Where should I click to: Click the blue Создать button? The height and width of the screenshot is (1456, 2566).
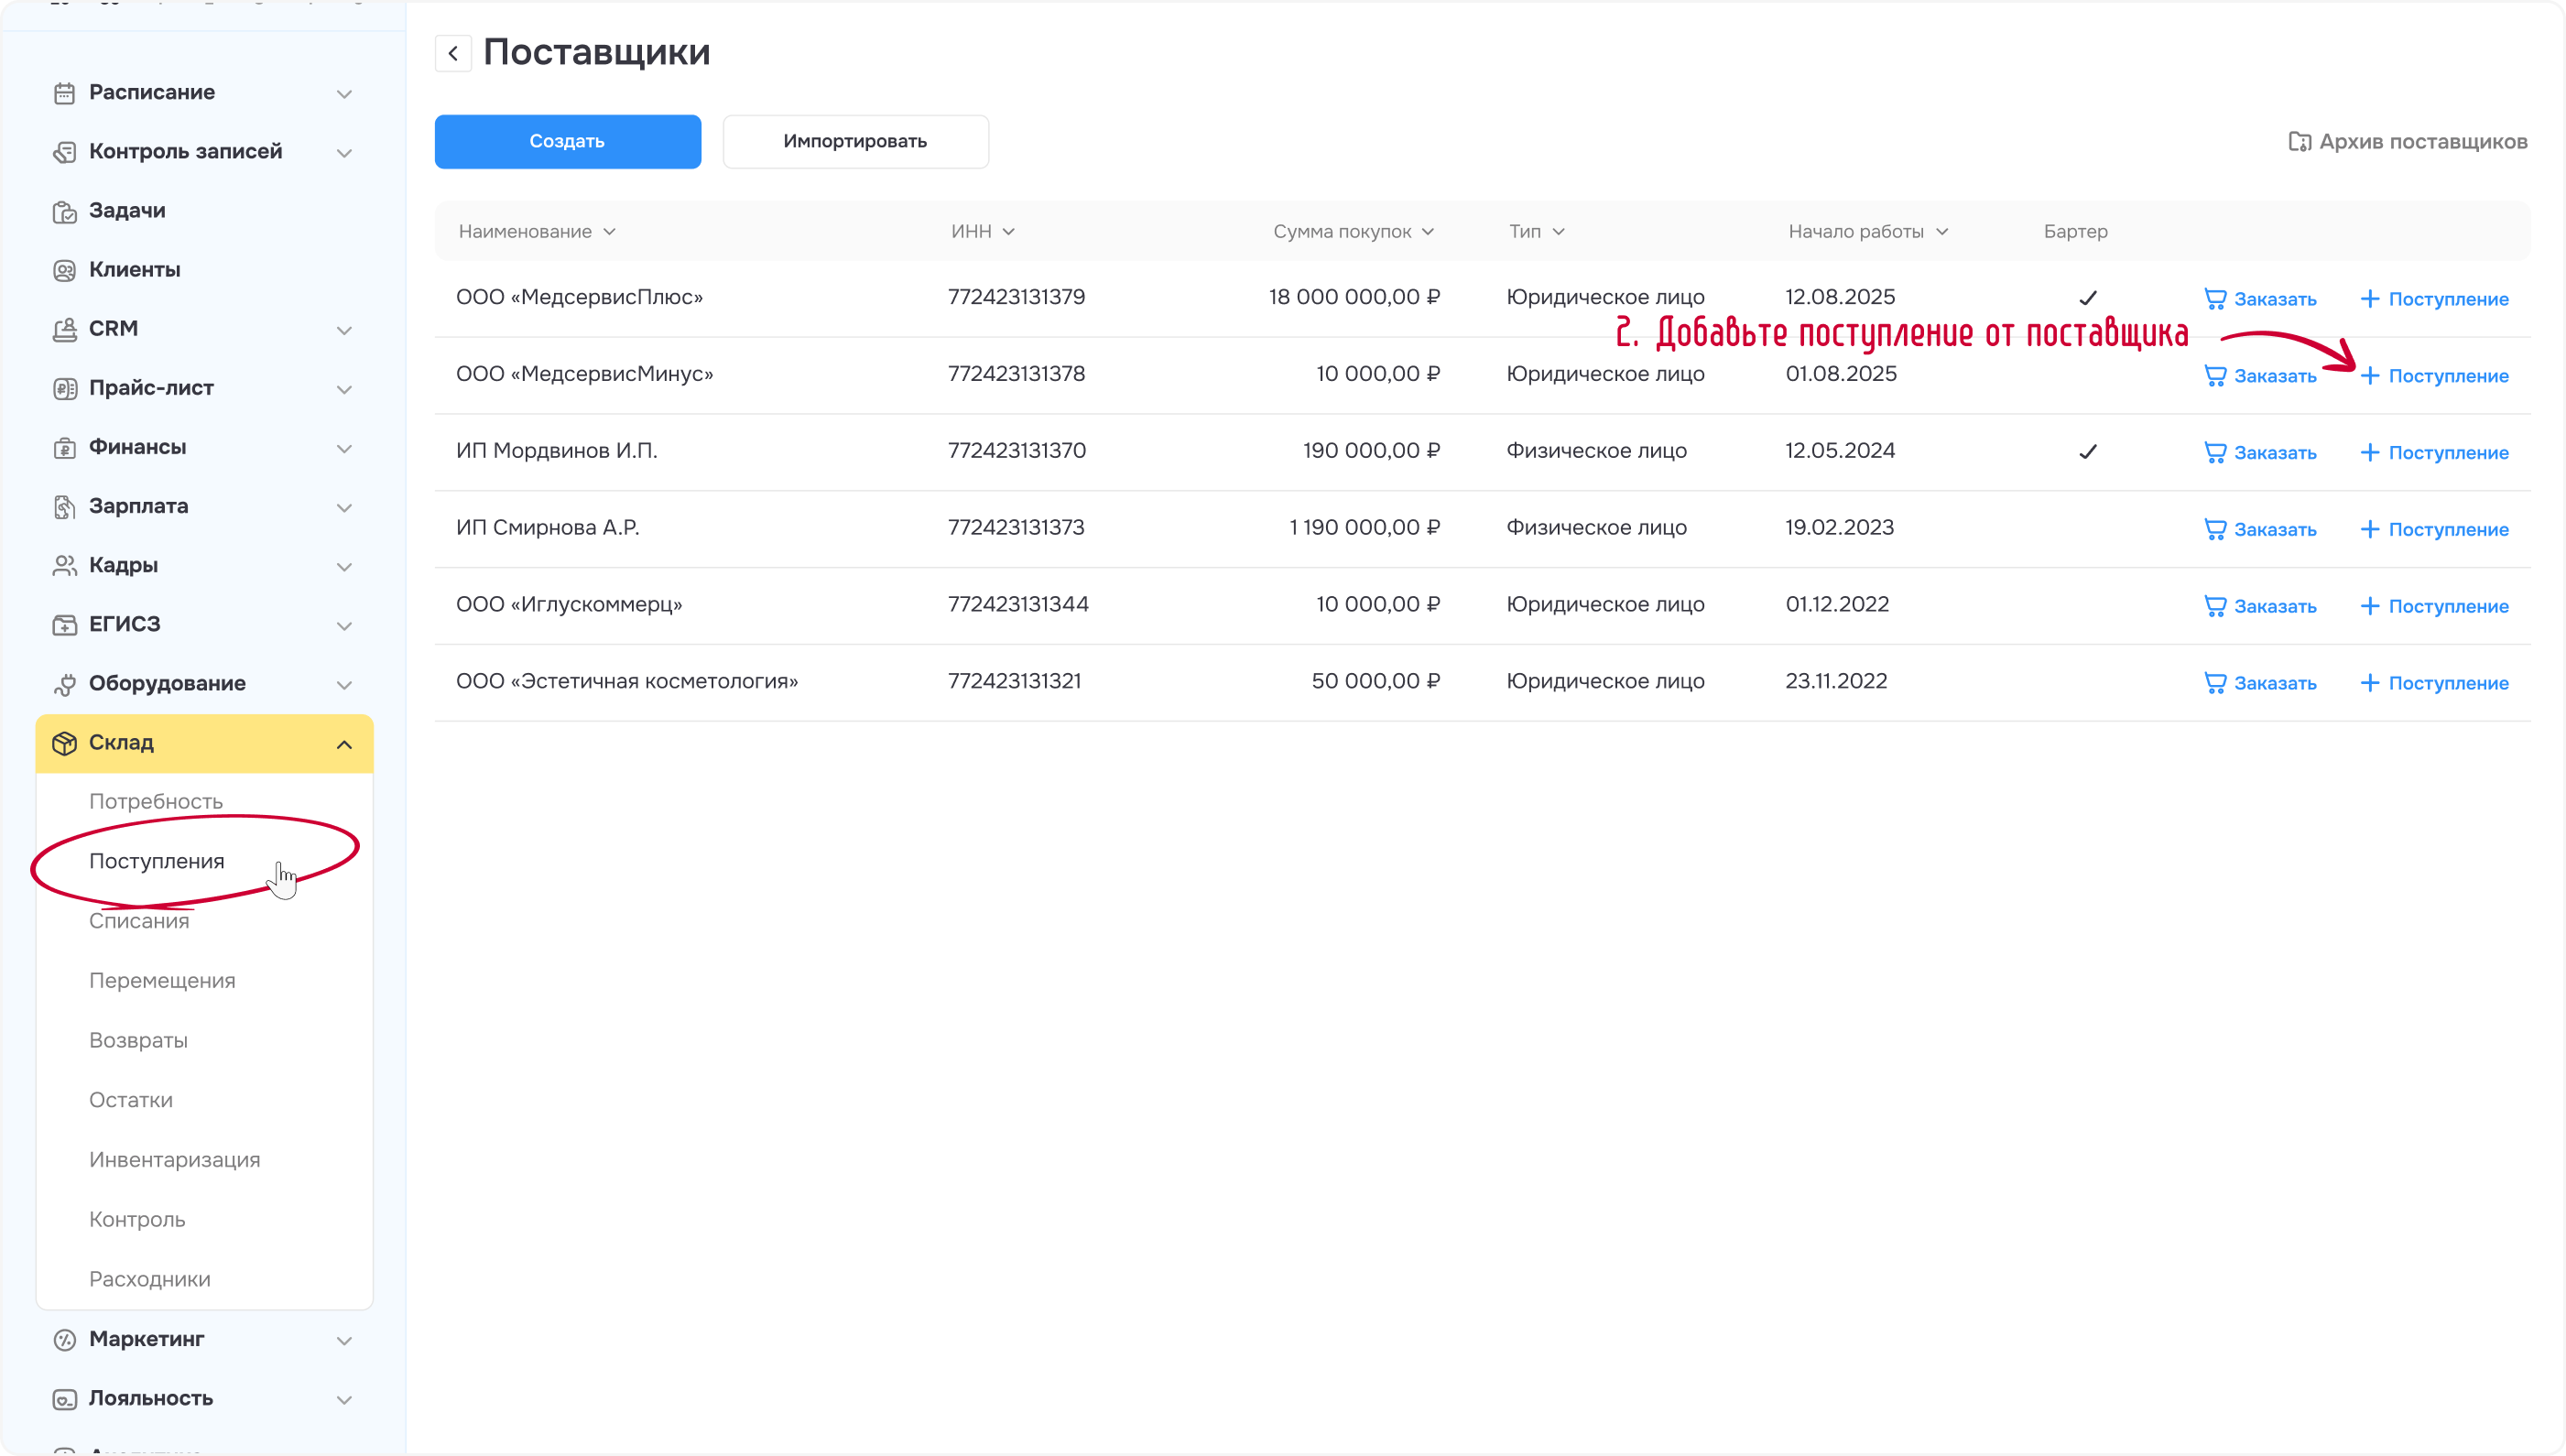[567, 141]
